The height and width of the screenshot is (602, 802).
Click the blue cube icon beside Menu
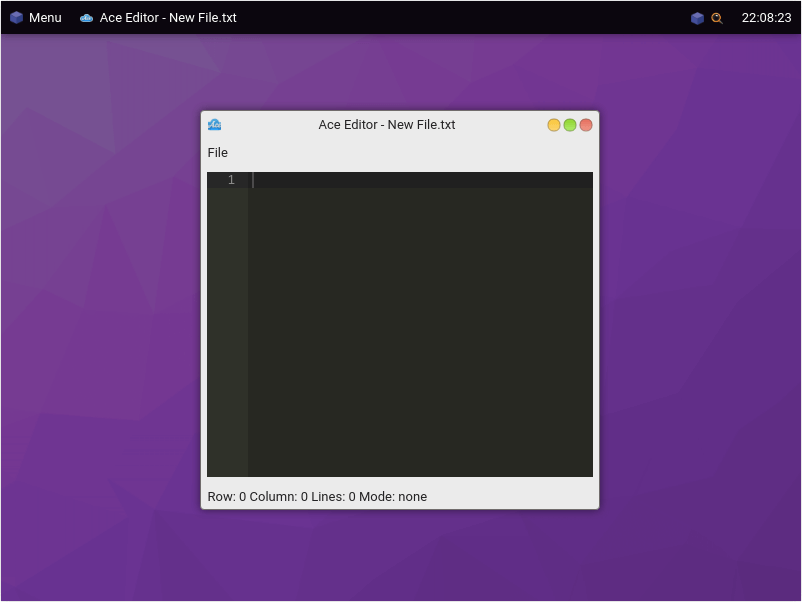[16, 17]
